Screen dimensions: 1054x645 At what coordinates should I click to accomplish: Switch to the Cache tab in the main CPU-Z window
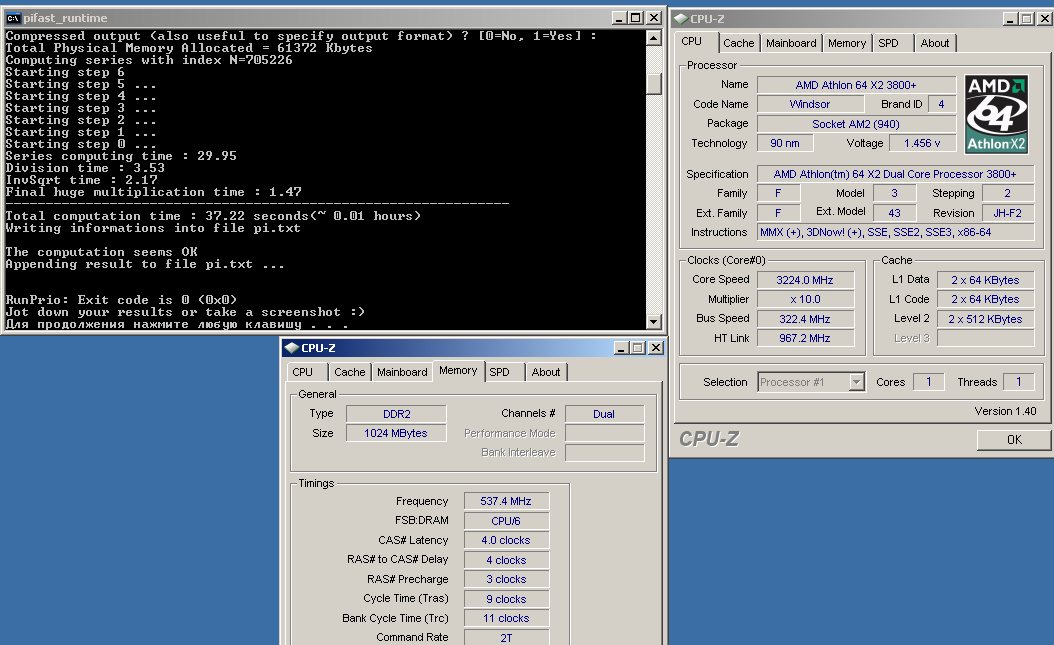pyautogui.click(x=739, y=43)
